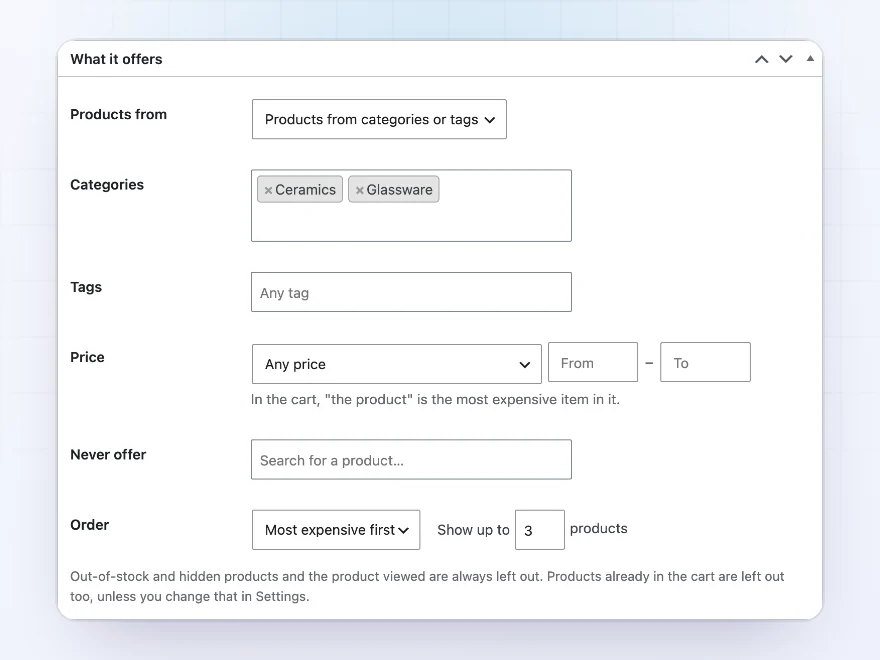Move the What it offers panel down
880x660 pixels.
click(x=786, y=59)
